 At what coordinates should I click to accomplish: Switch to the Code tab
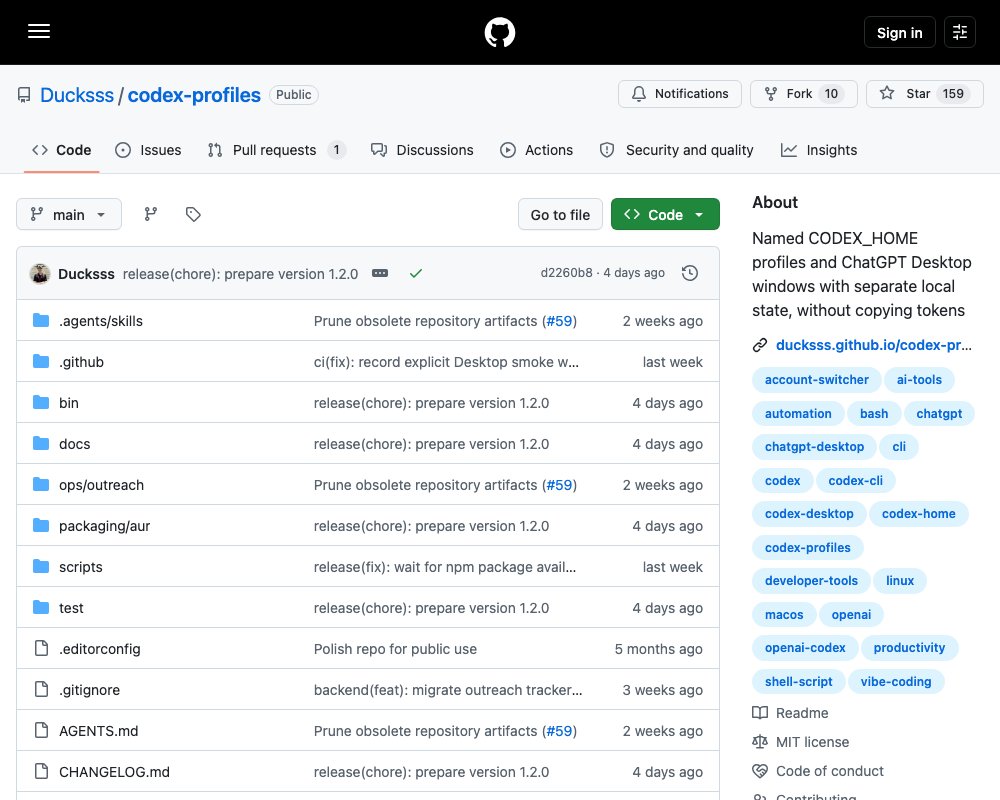pos(62,150)
